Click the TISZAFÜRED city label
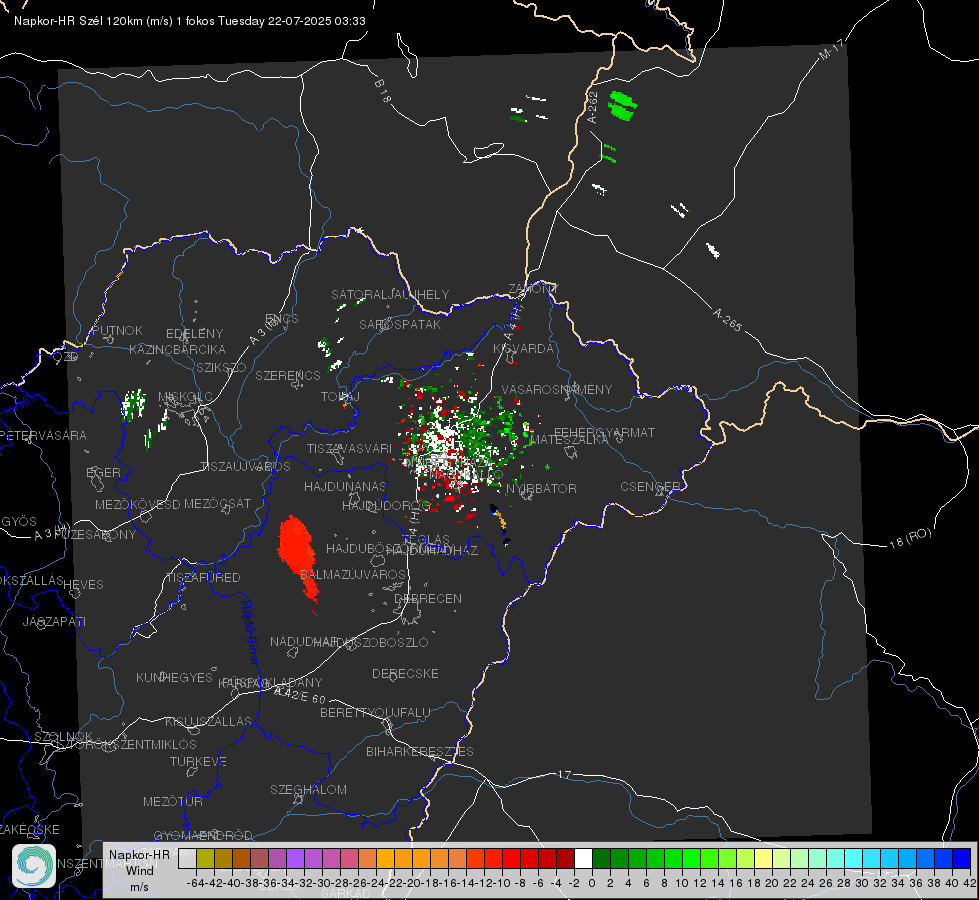The image size is (979, 900). click(203, 578)
